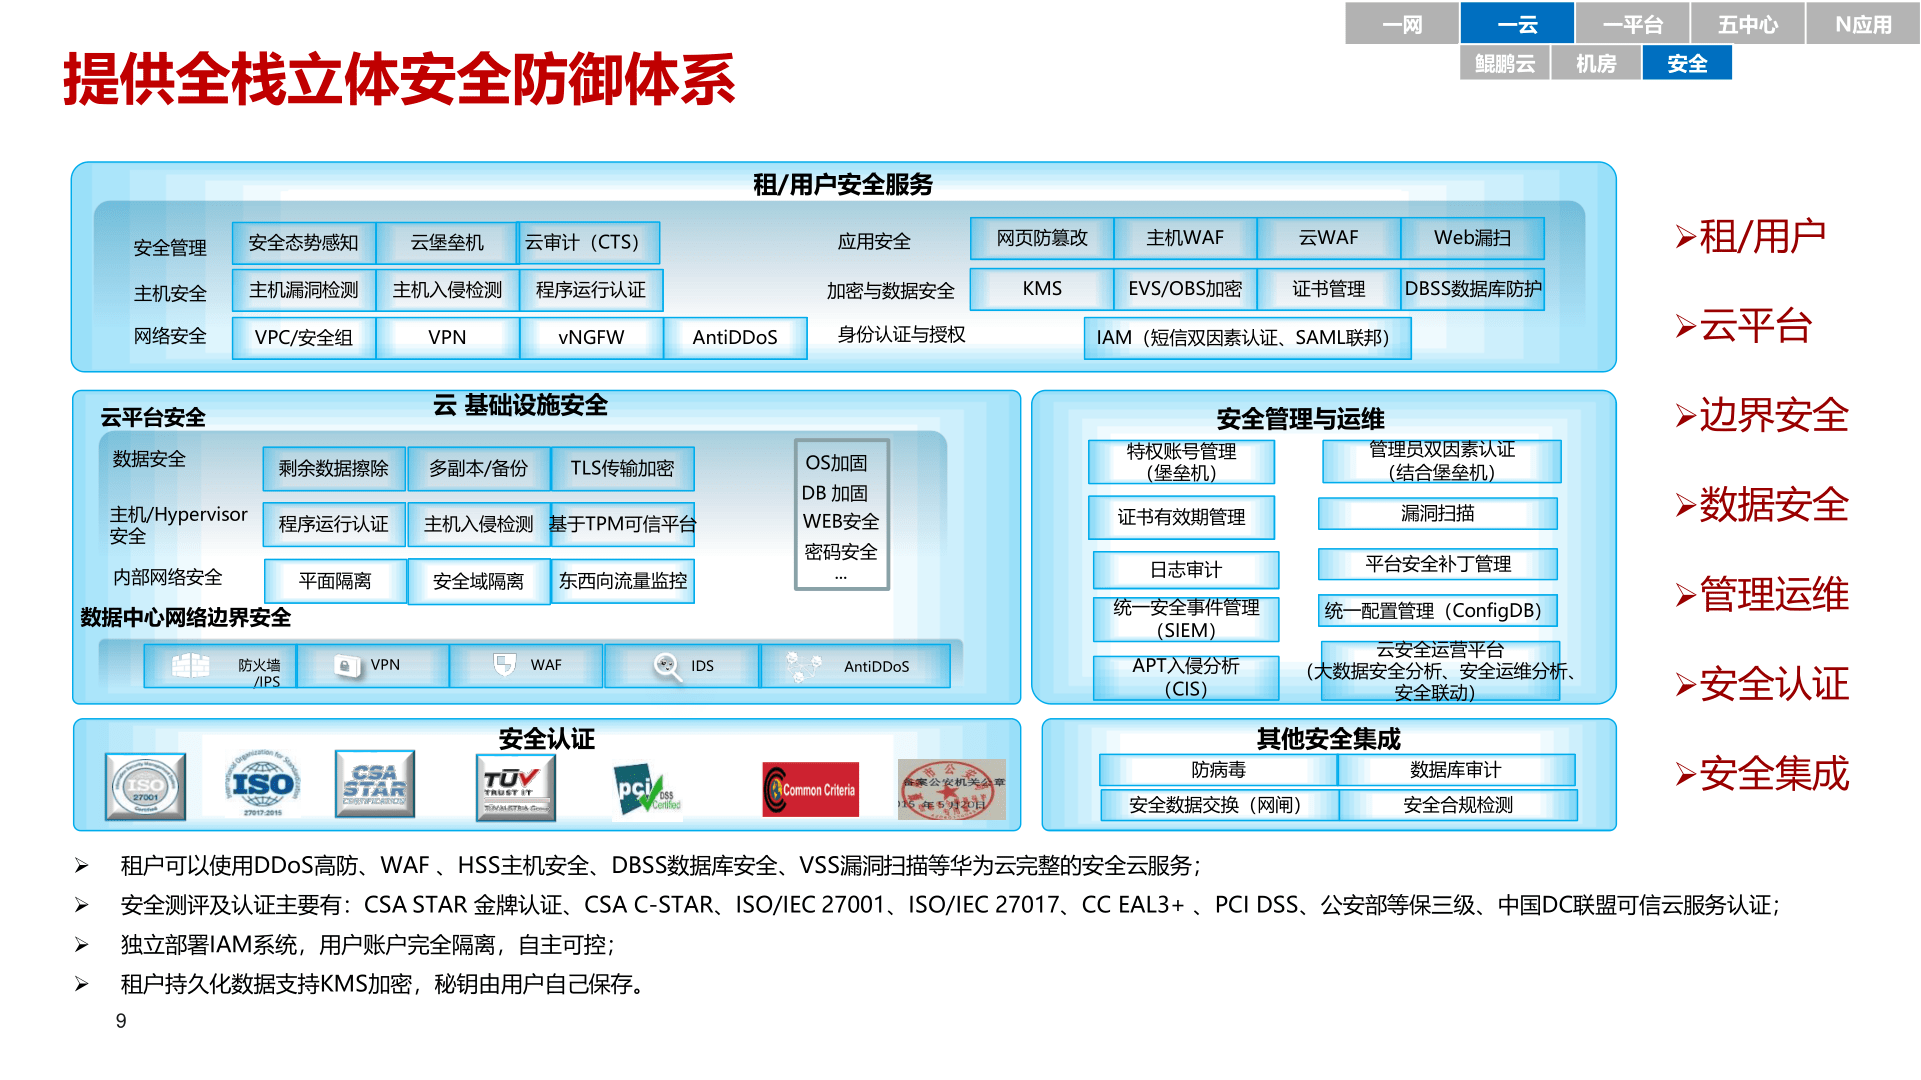Image resolution: width=1921 pixels, height=1080 pixels.
Task: Click the 平台安全补丁管理 box
Action: pos(1438,564)
